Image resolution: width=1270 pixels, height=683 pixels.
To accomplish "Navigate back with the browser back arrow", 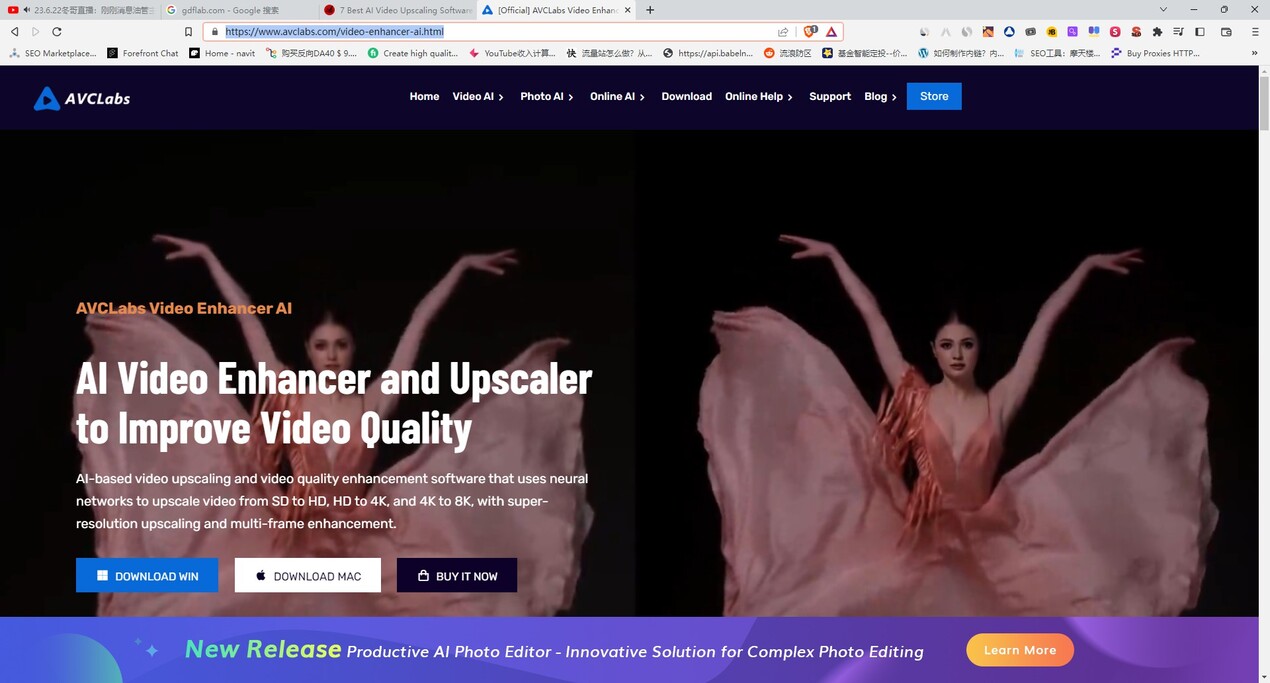I will pyautogui.click(x=14, y=31).
